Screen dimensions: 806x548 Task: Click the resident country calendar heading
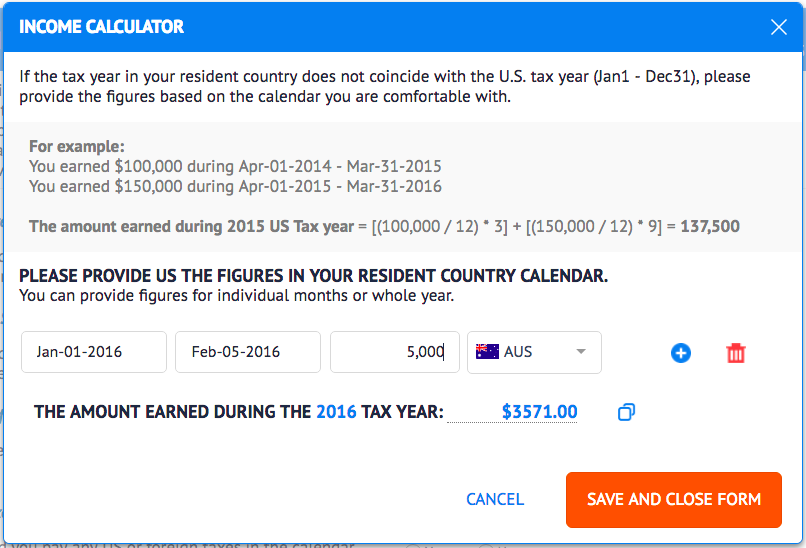[x=313, y=276]
